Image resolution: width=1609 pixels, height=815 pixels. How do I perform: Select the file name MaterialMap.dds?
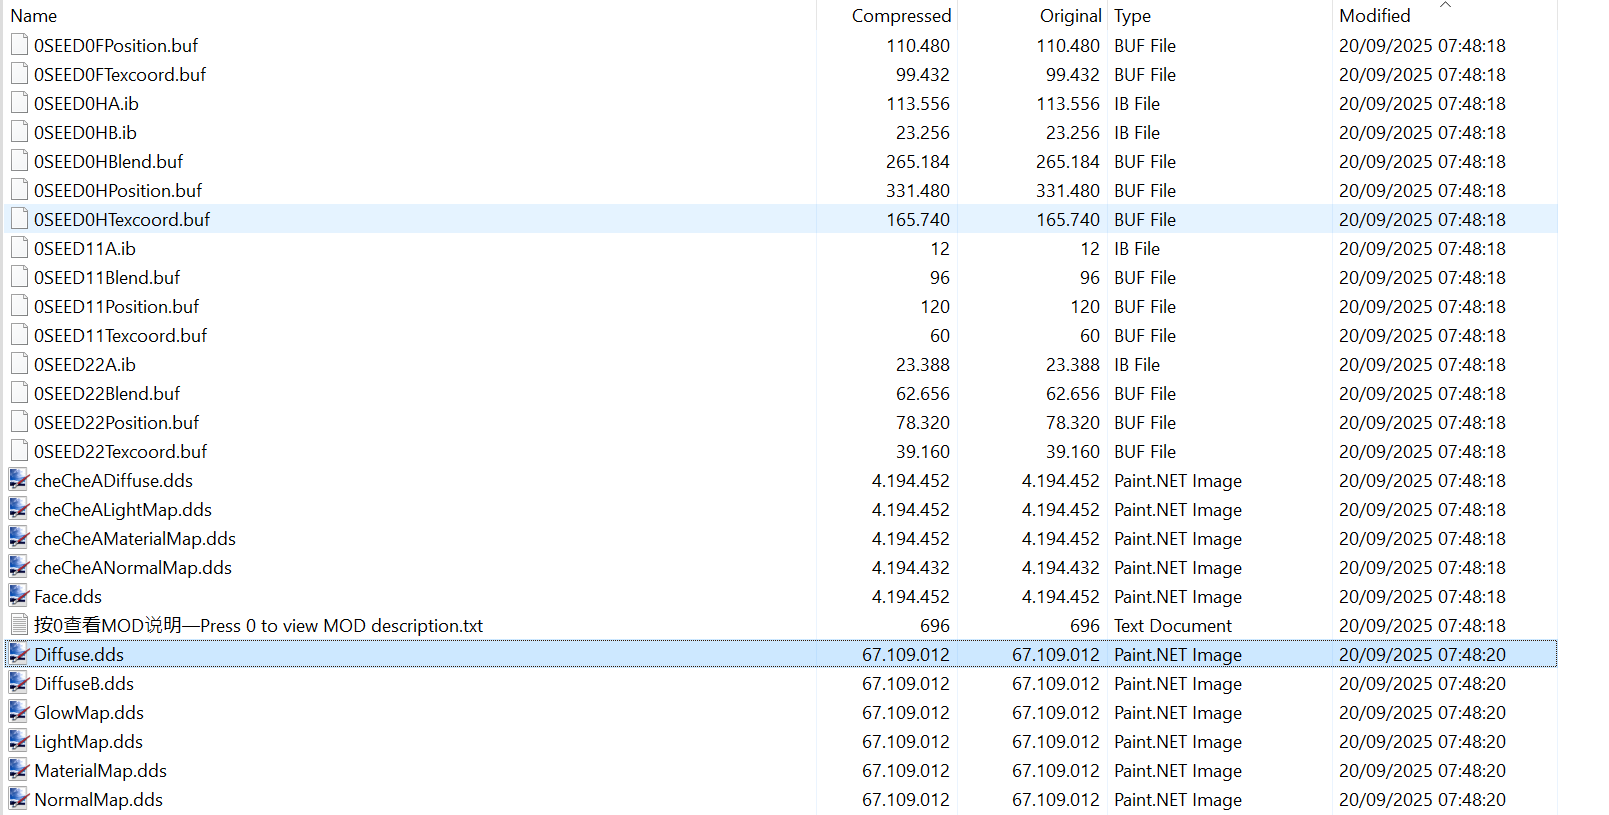(x=100, y=770)
